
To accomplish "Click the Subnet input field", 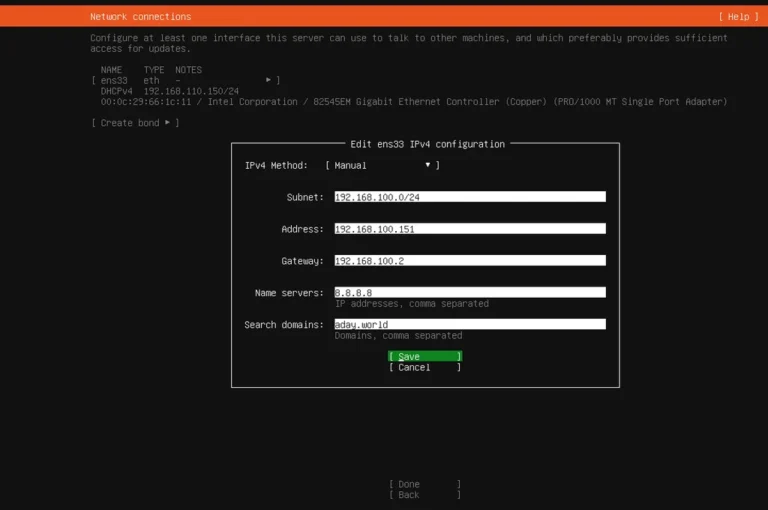I will 469,197.
